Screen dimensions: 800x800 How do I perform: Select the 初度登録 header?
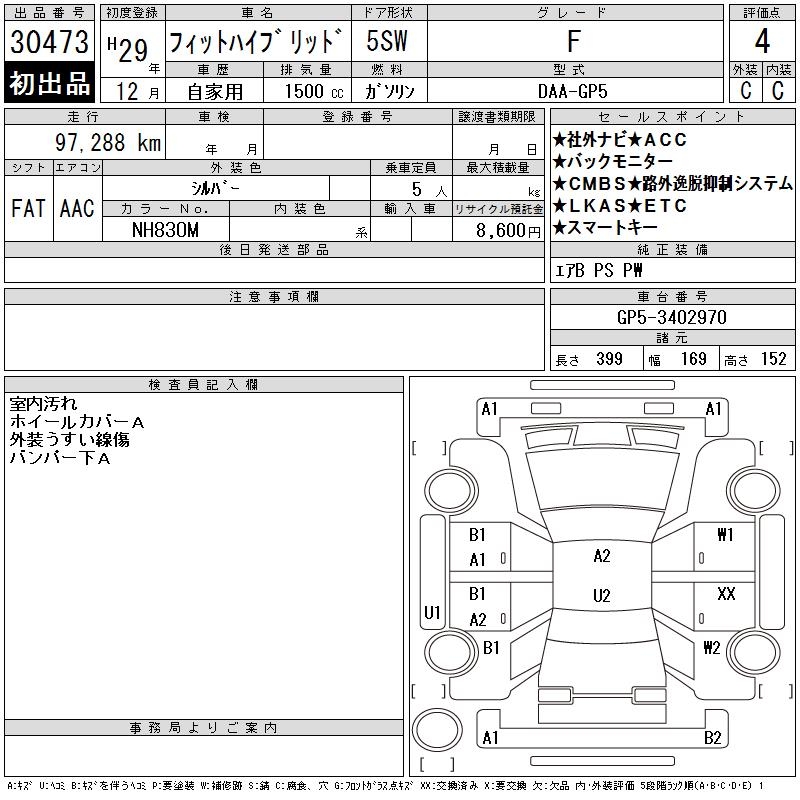pos(132,12)
